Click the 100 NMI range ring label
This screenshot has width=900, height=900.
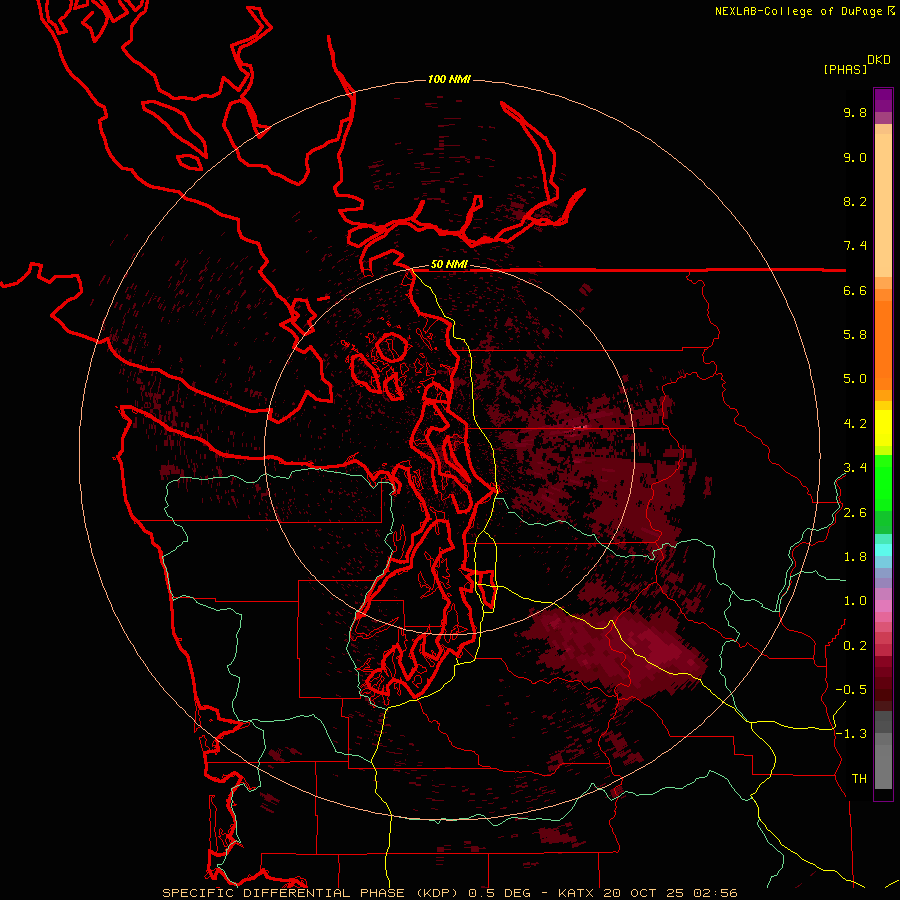449,79
